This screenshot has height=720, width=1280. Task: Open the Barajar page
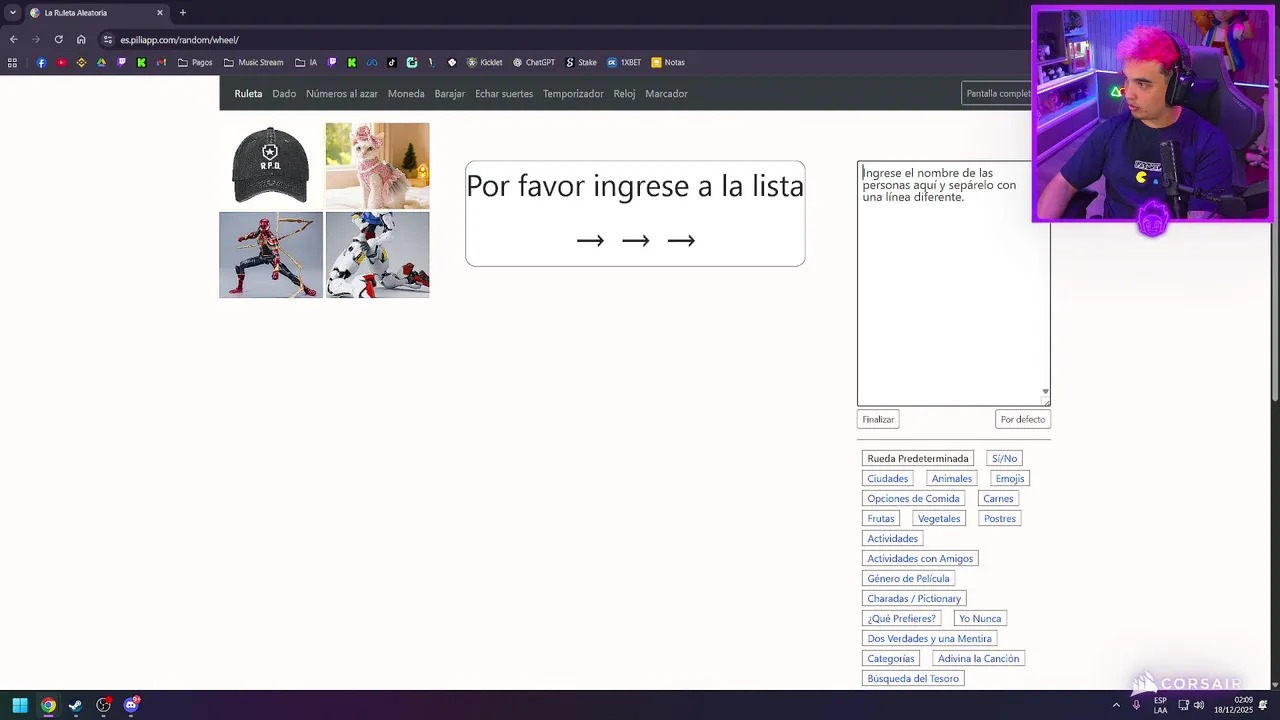450,94
